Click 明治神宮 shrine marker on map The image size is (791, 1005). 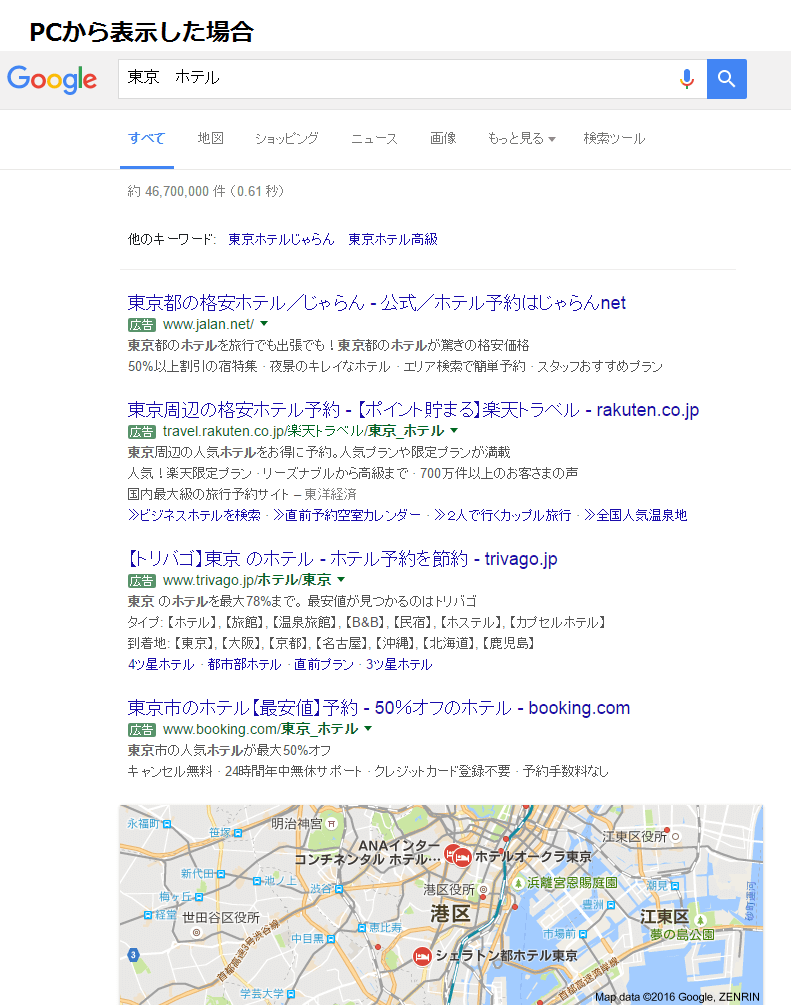331,824
